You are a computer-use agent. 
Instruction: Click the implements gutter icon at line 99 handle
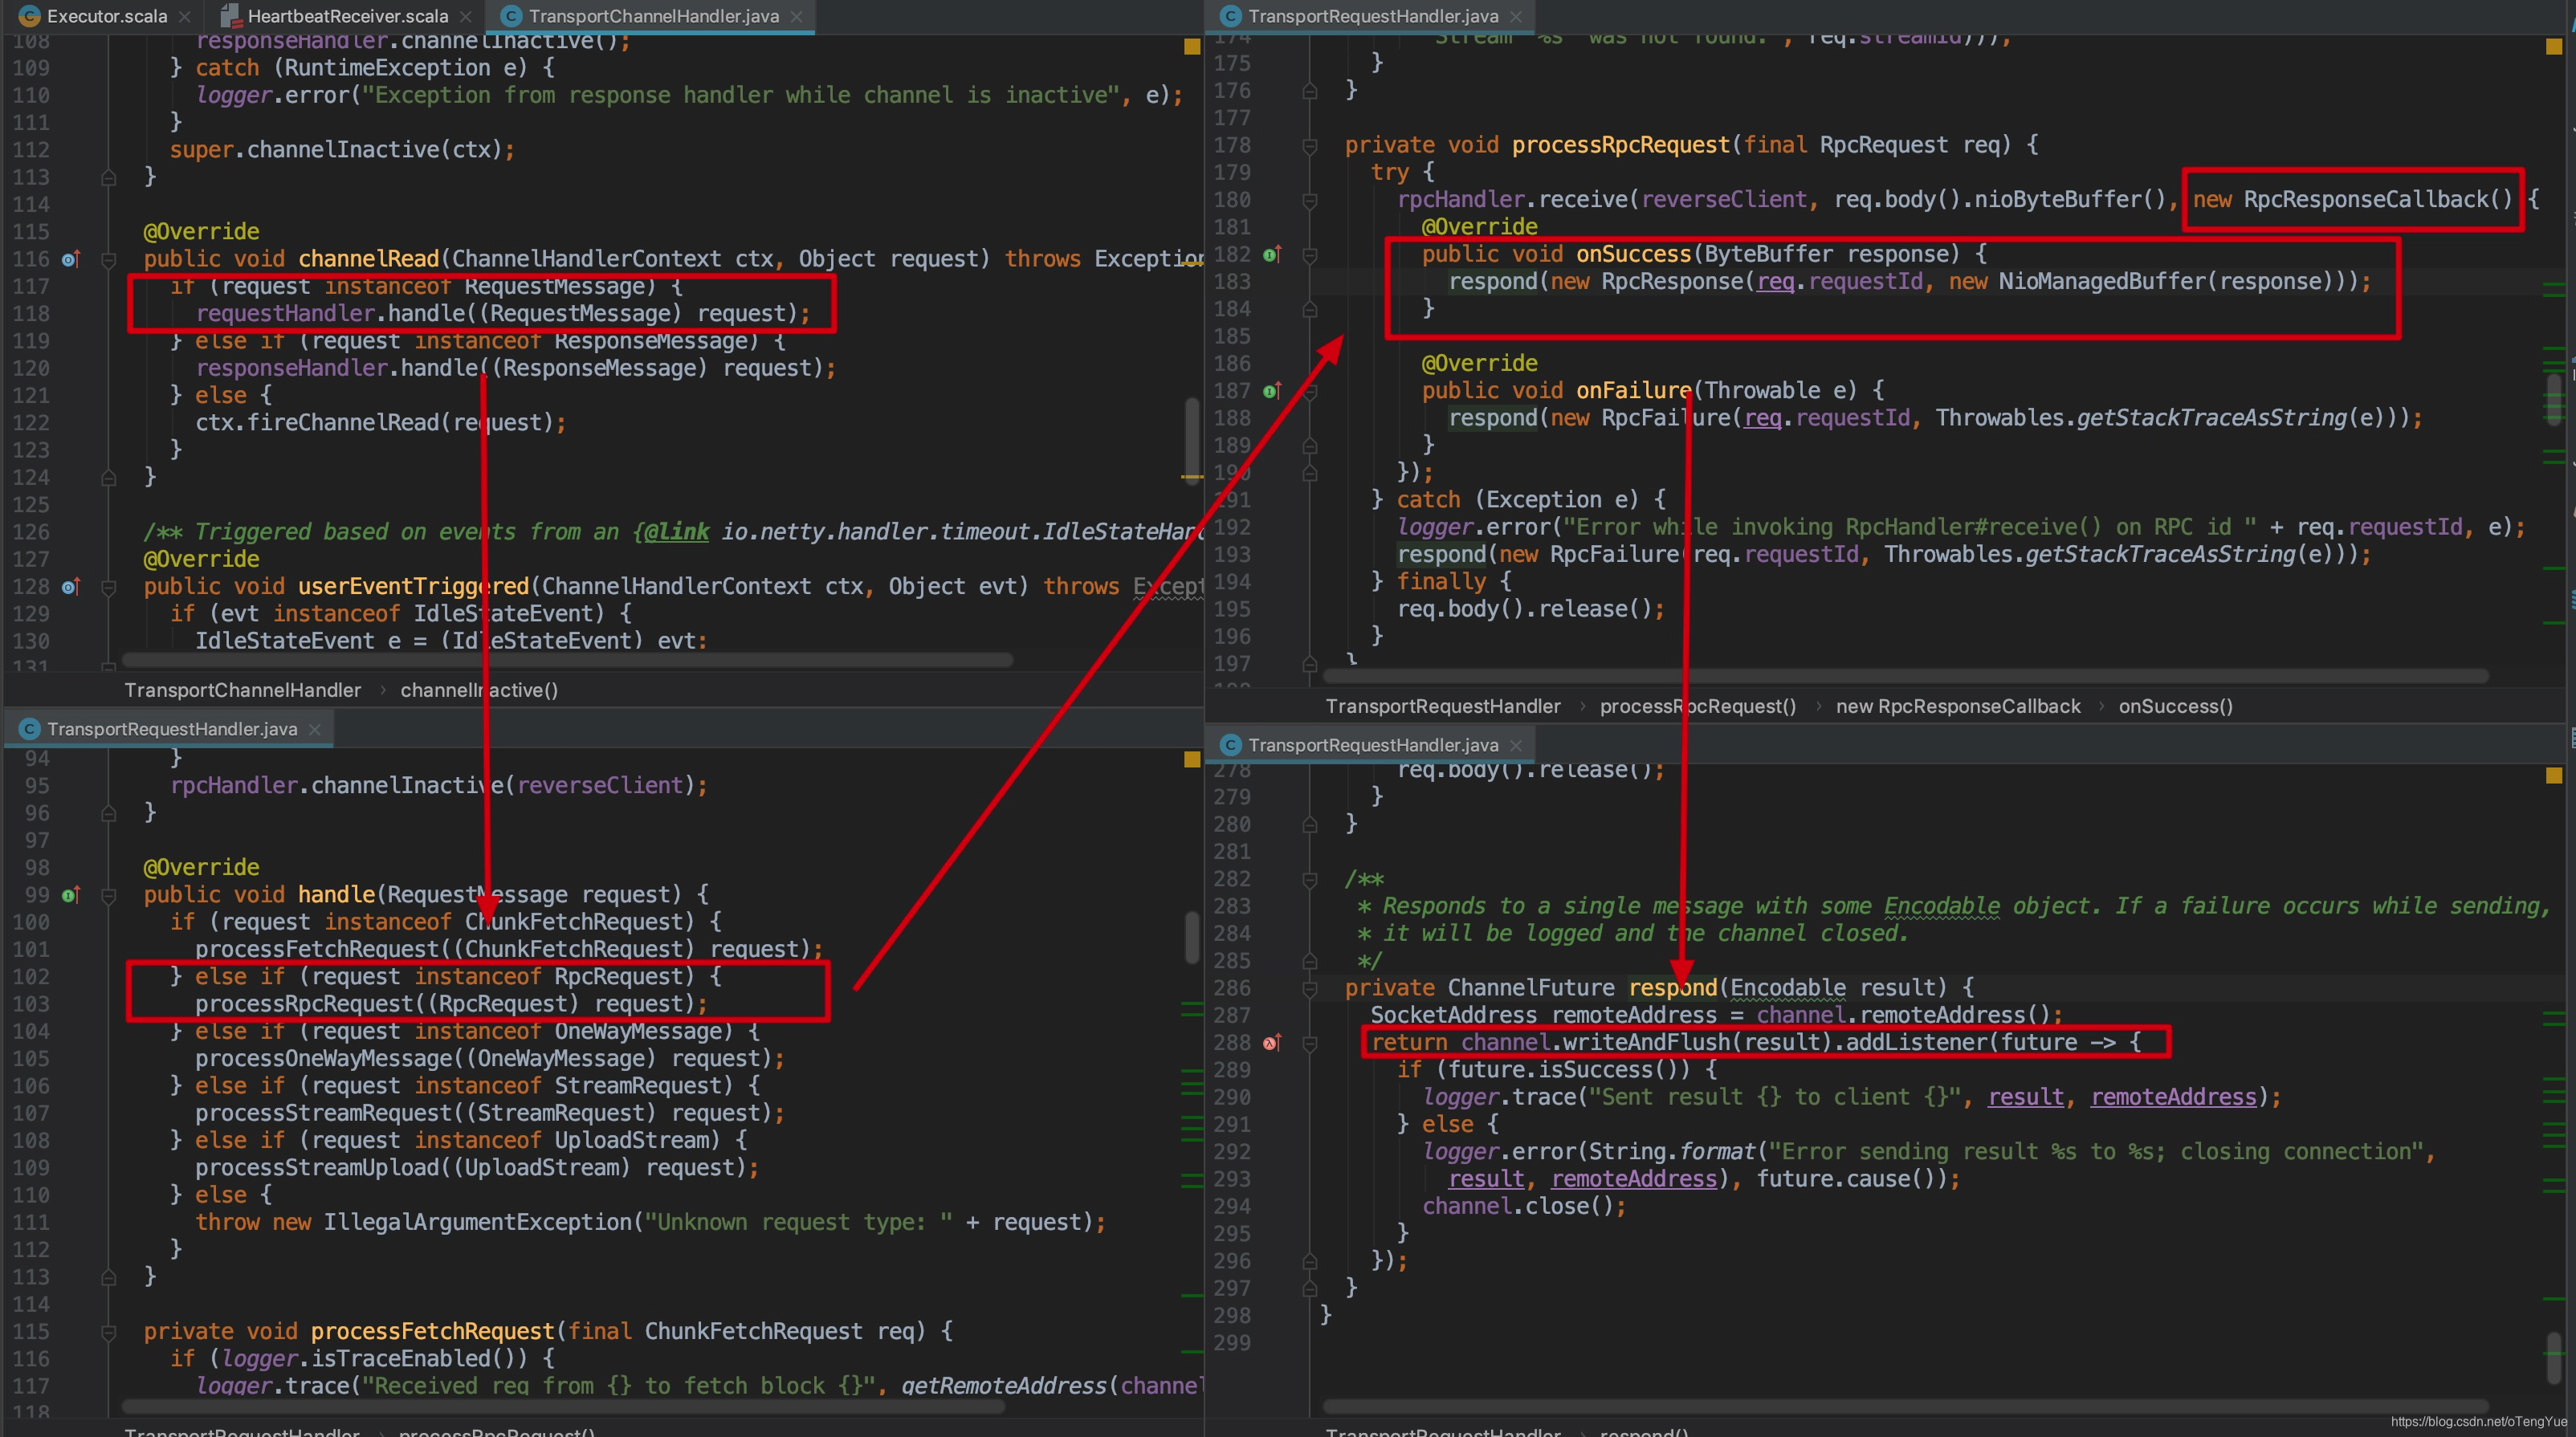click(70, 895)
